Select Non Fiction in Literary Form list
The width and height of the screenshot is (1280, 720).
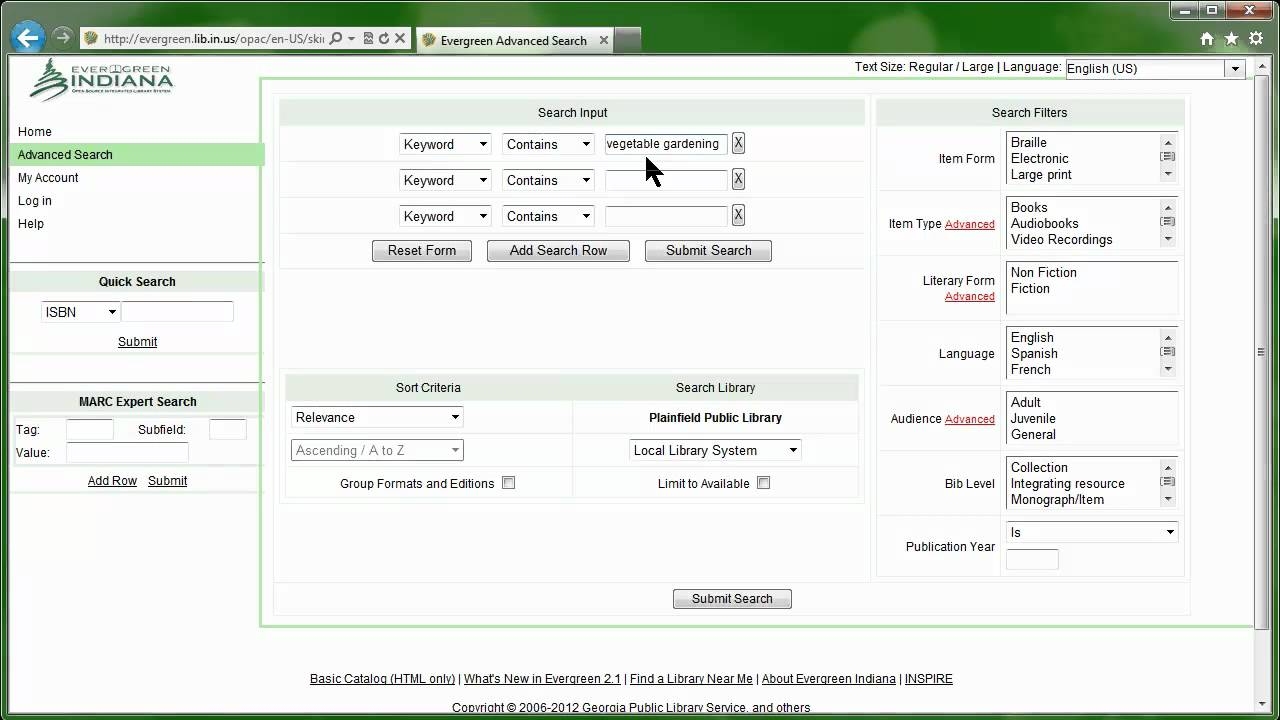[x=1043, y=272]
